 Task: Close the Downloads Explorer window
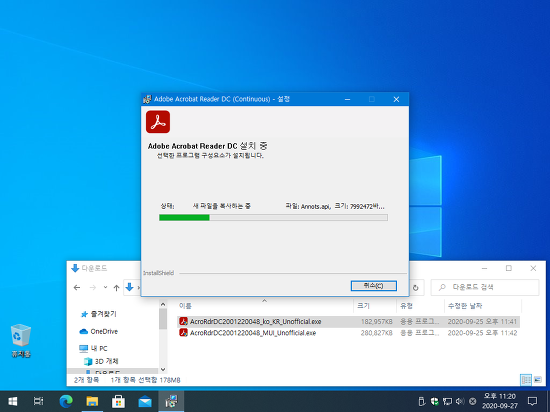point(533,269)
